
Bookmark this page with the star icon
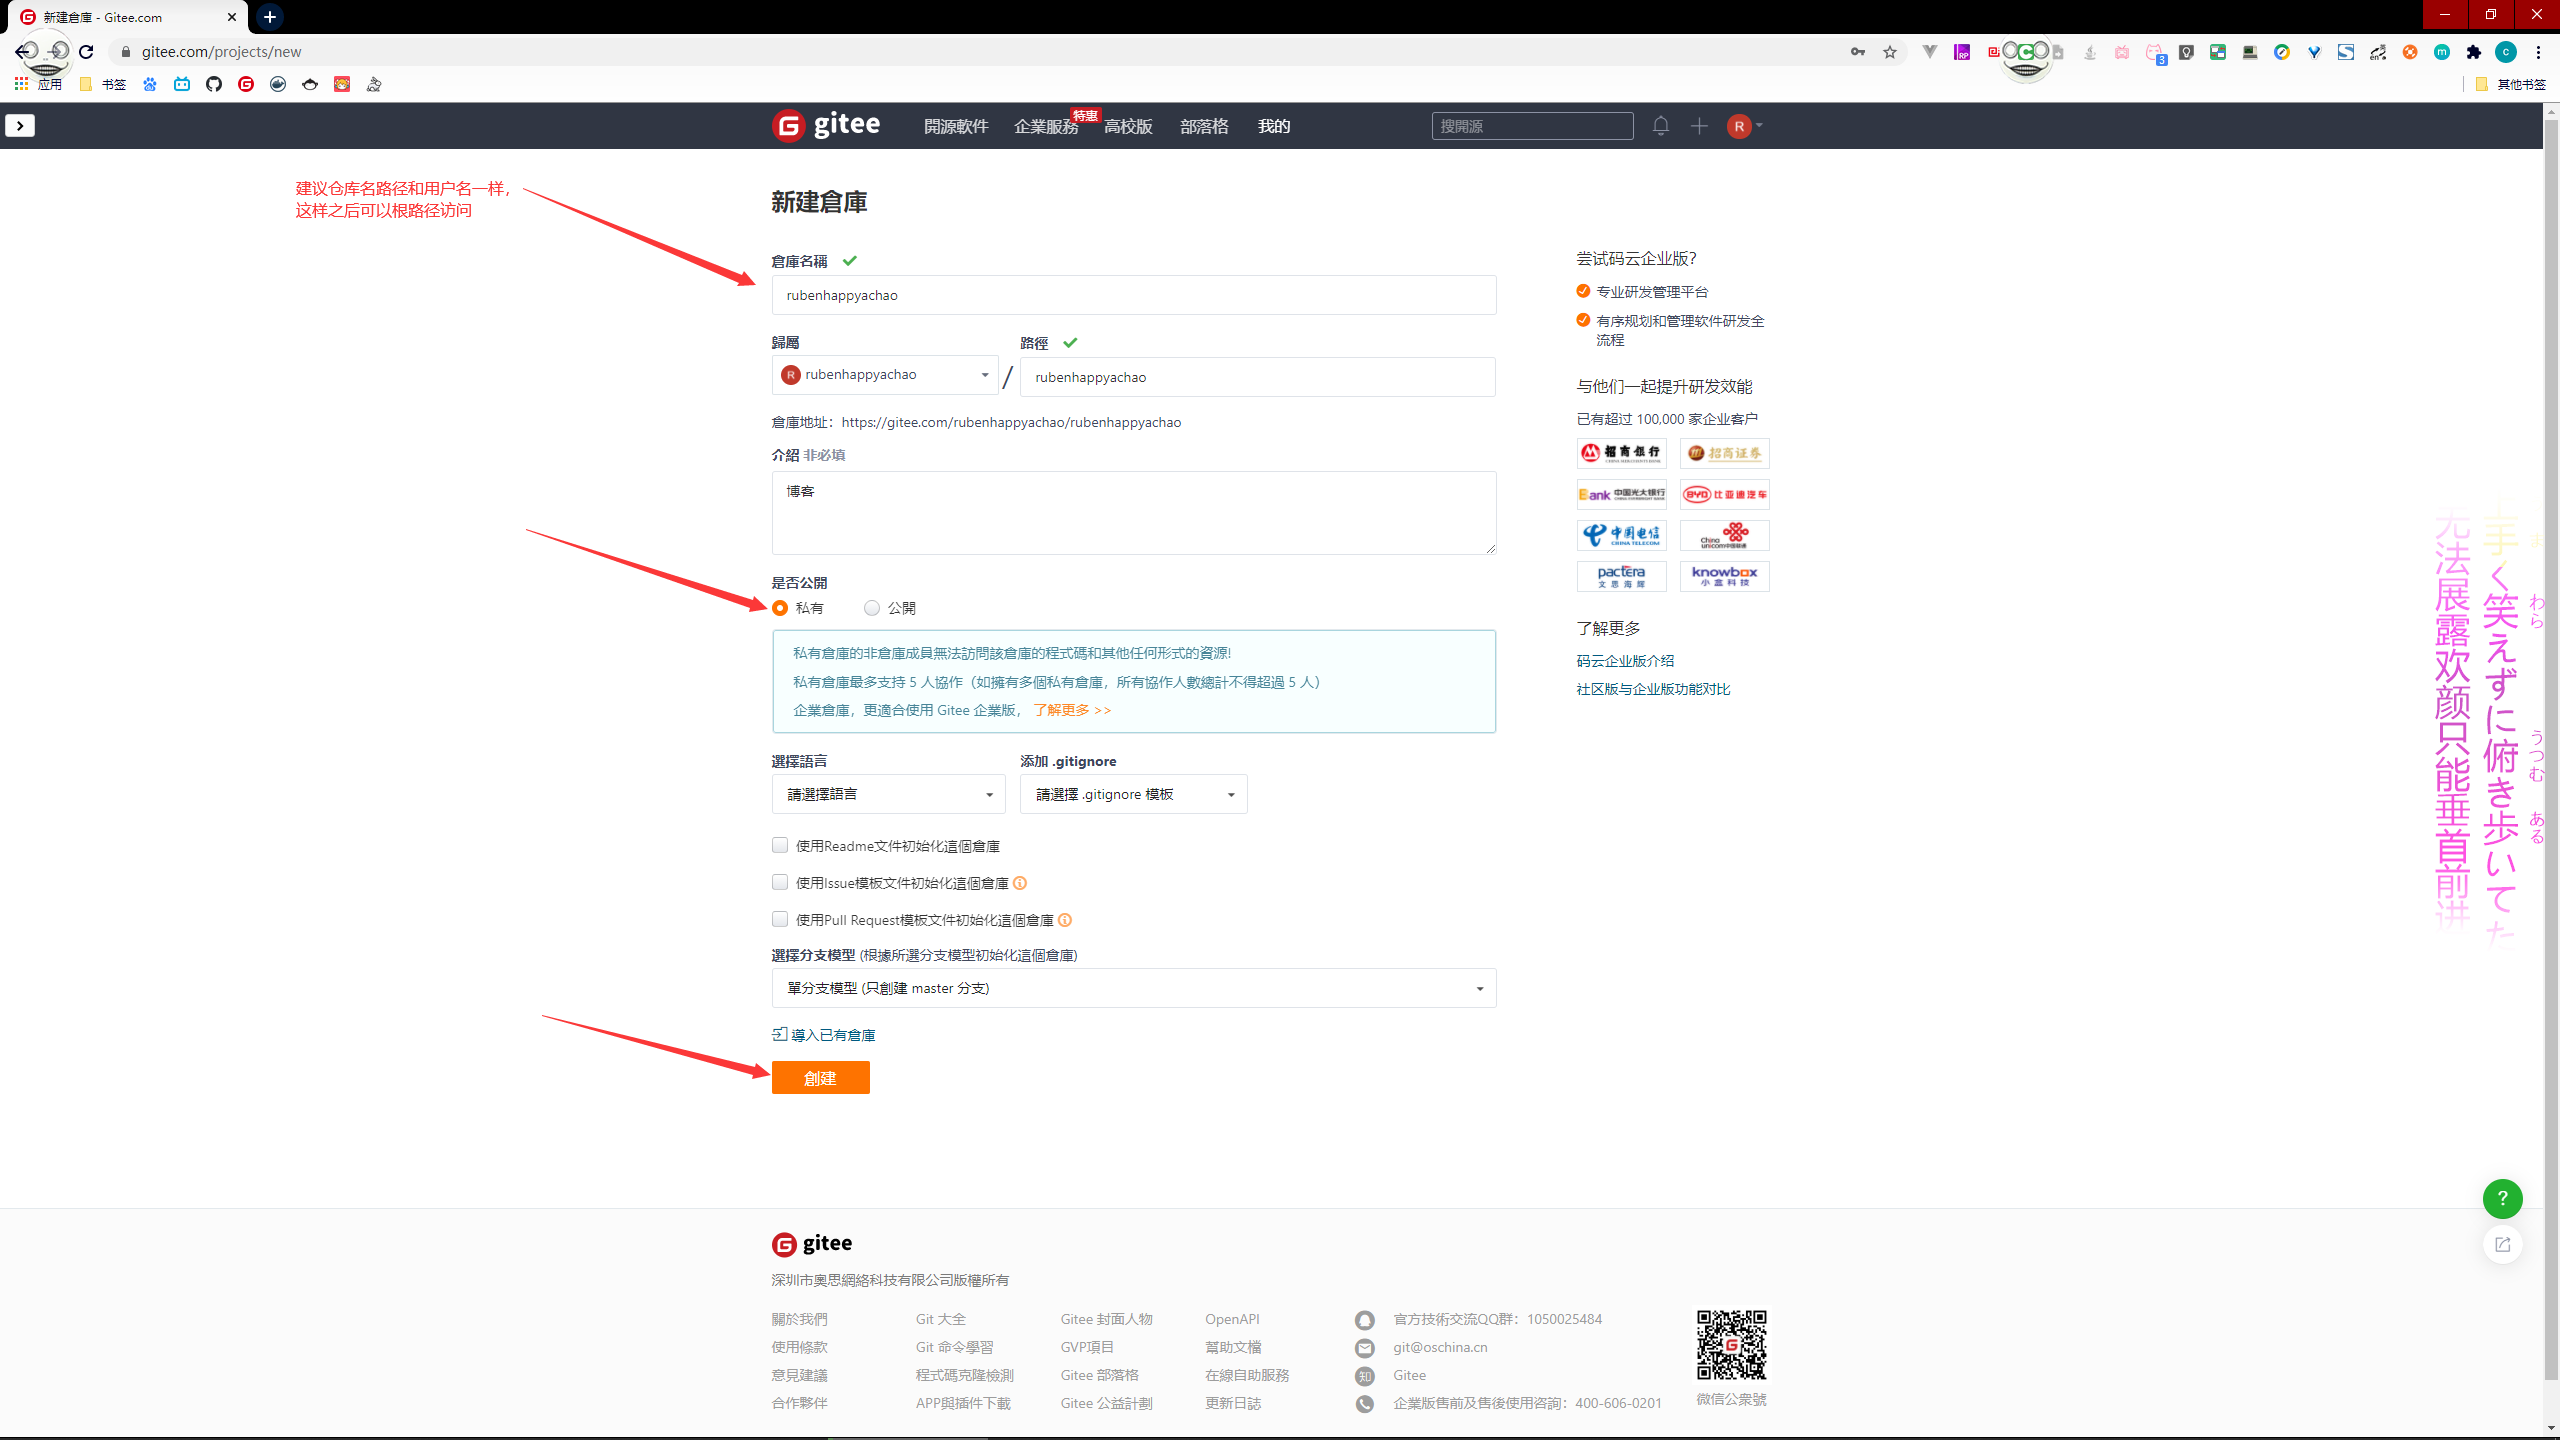click(1889, 52)
